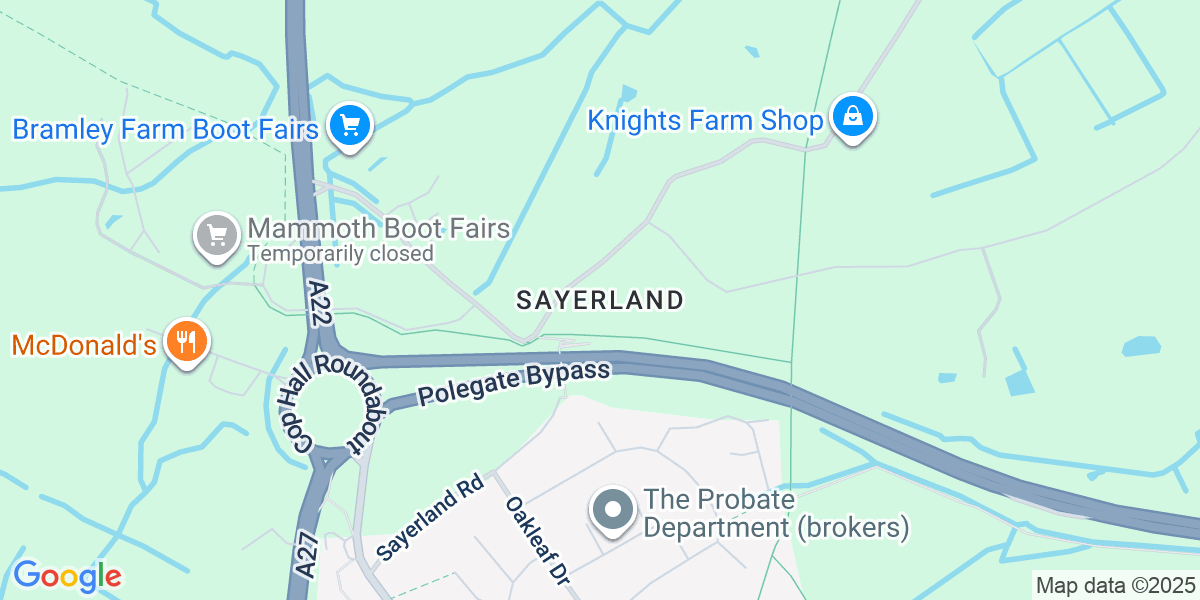Click the Map data ©2025 attribution

click(x=1115, y=585)
